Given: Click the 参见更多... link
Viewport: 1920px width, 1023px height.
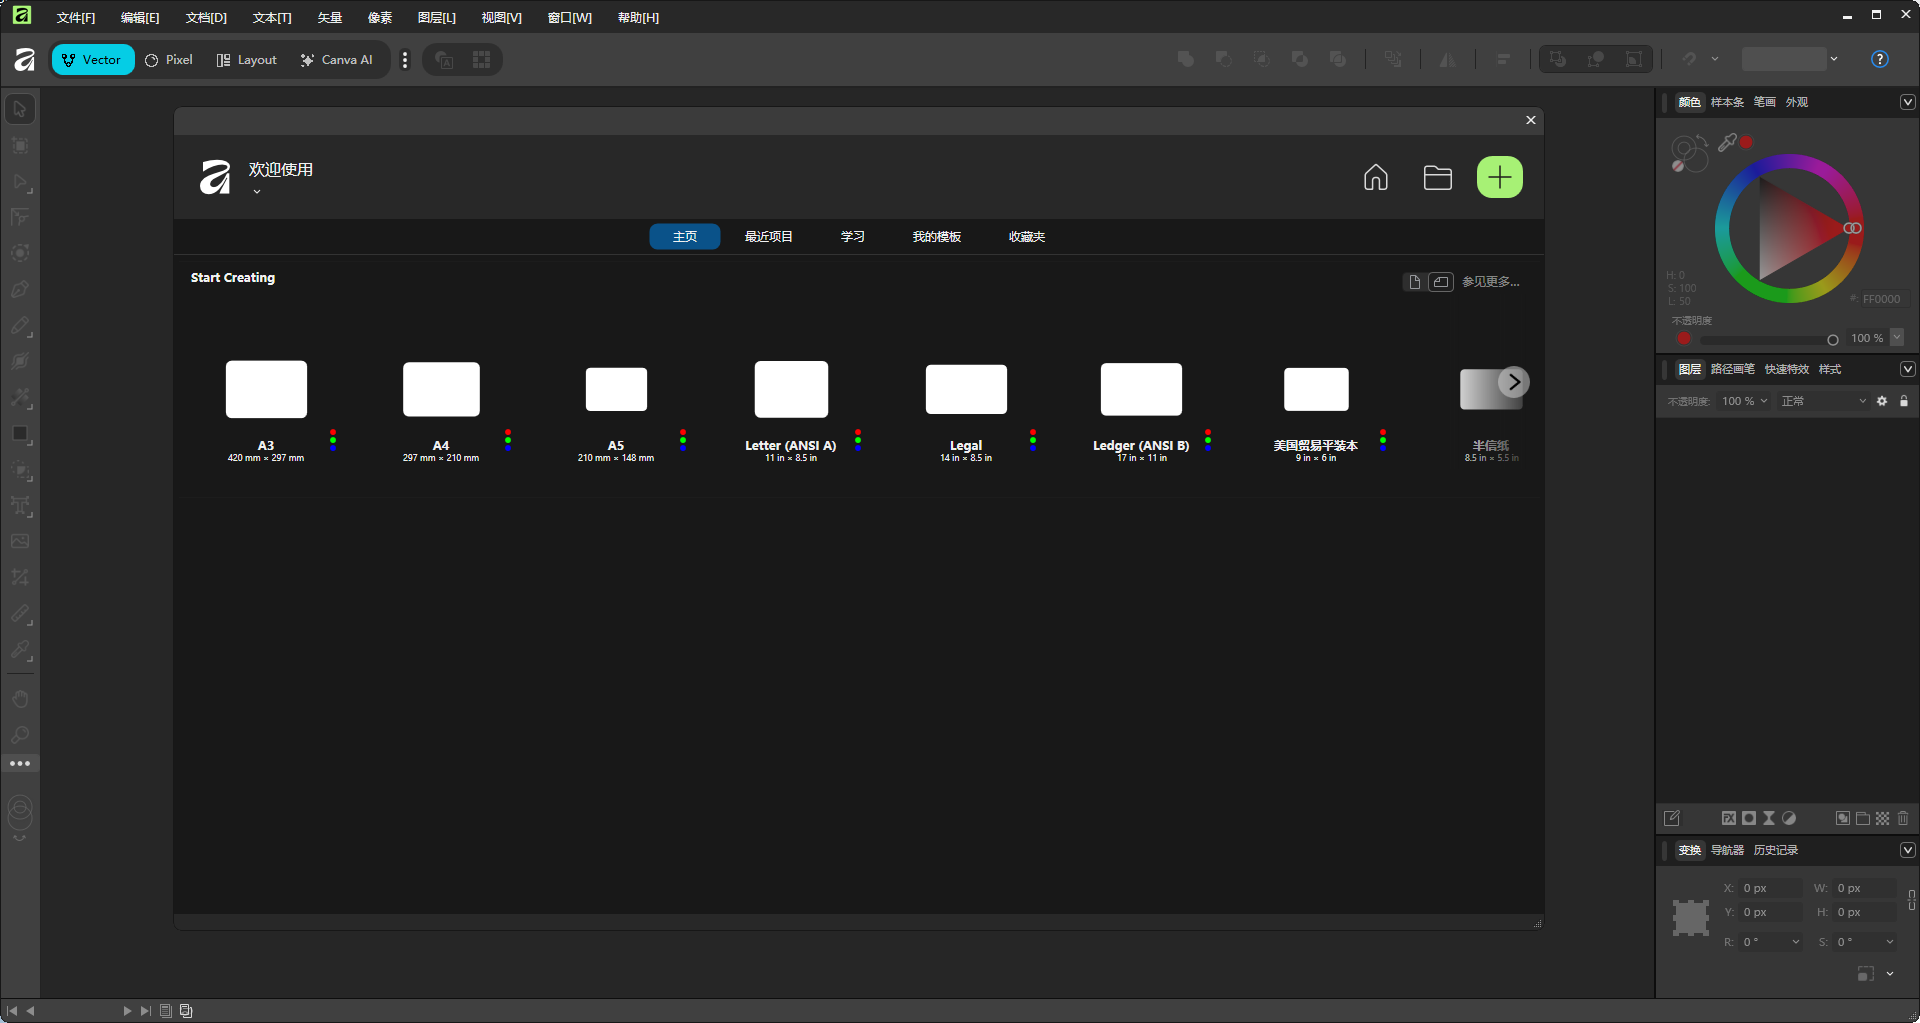Looking at the screenshot, I should pyautogui.click(x=1490, y=282).
